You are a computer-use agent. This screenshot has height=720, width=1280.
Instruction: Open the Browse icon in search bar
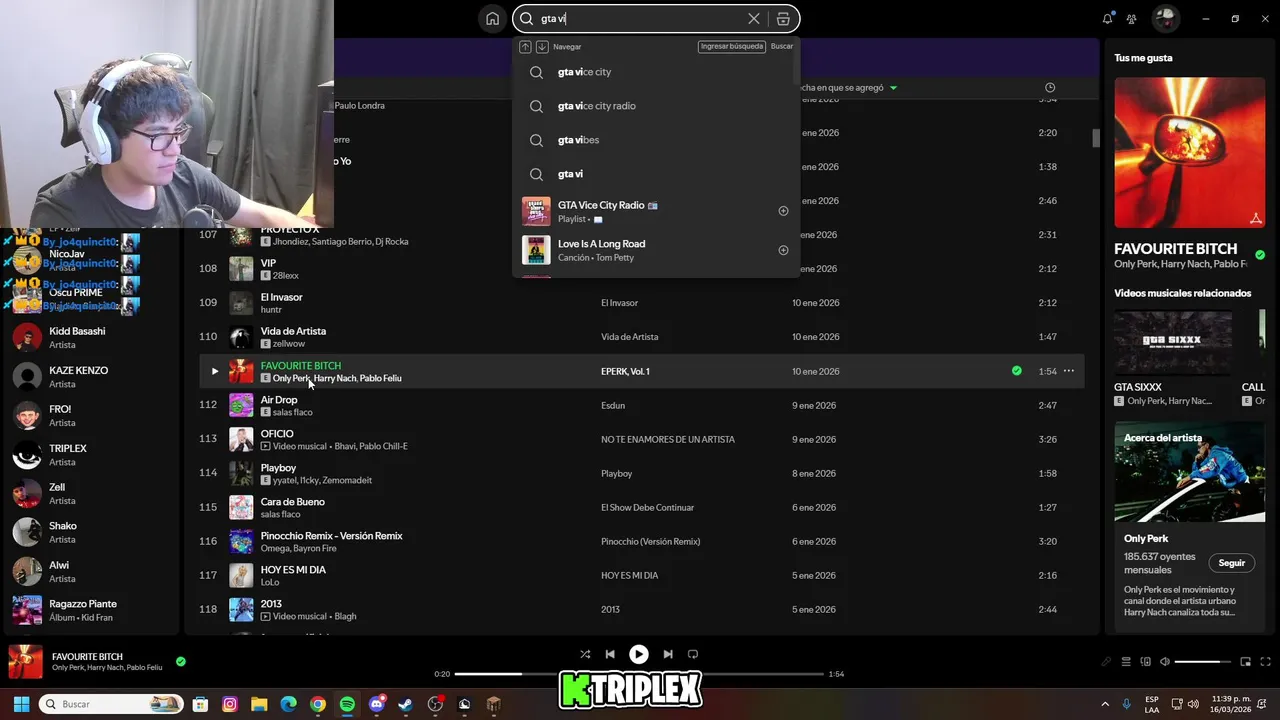[783, 18]
